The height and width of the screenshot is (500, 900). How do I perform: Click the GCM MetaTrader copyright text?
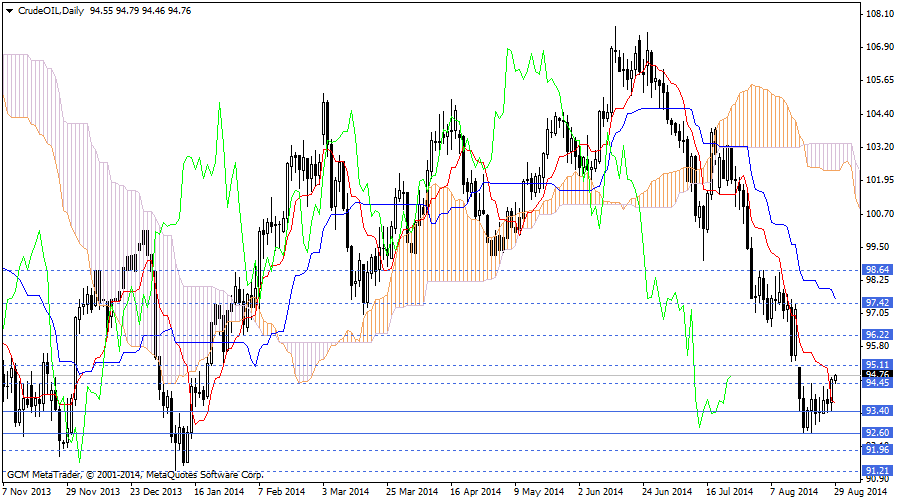135,473
